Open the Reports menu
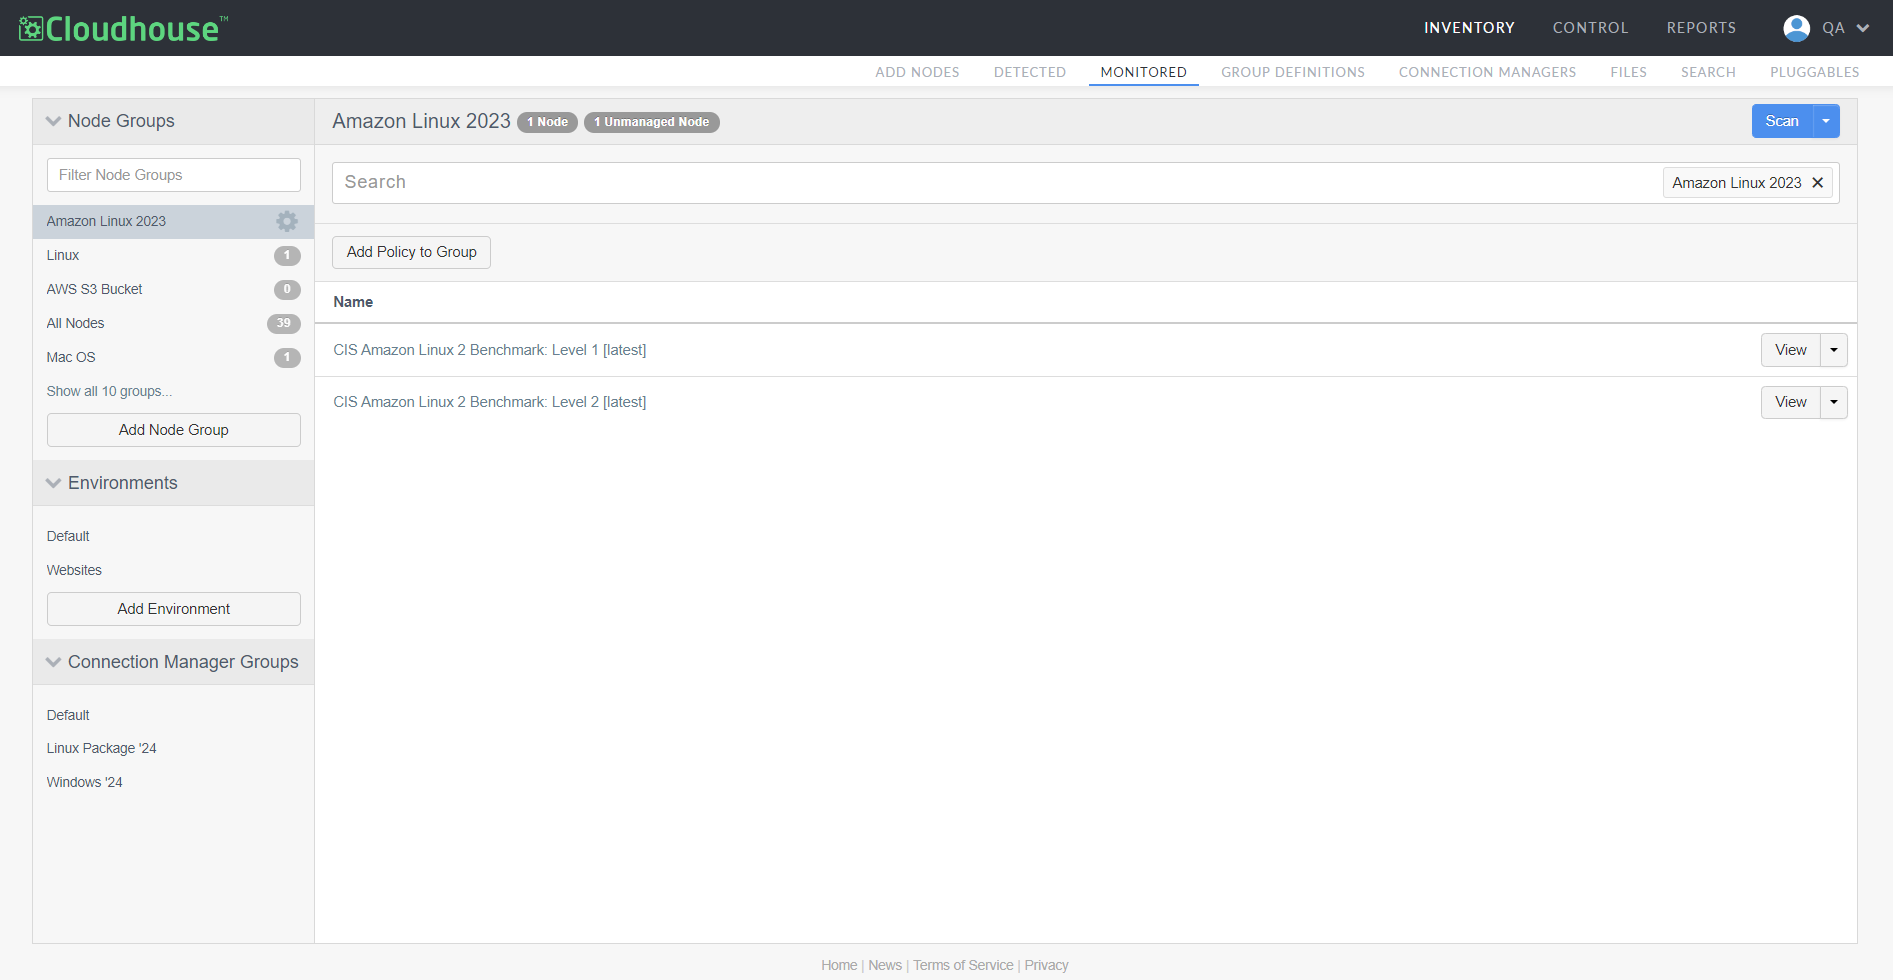The image size is (1893, 980). click(x=1701, y=28)
